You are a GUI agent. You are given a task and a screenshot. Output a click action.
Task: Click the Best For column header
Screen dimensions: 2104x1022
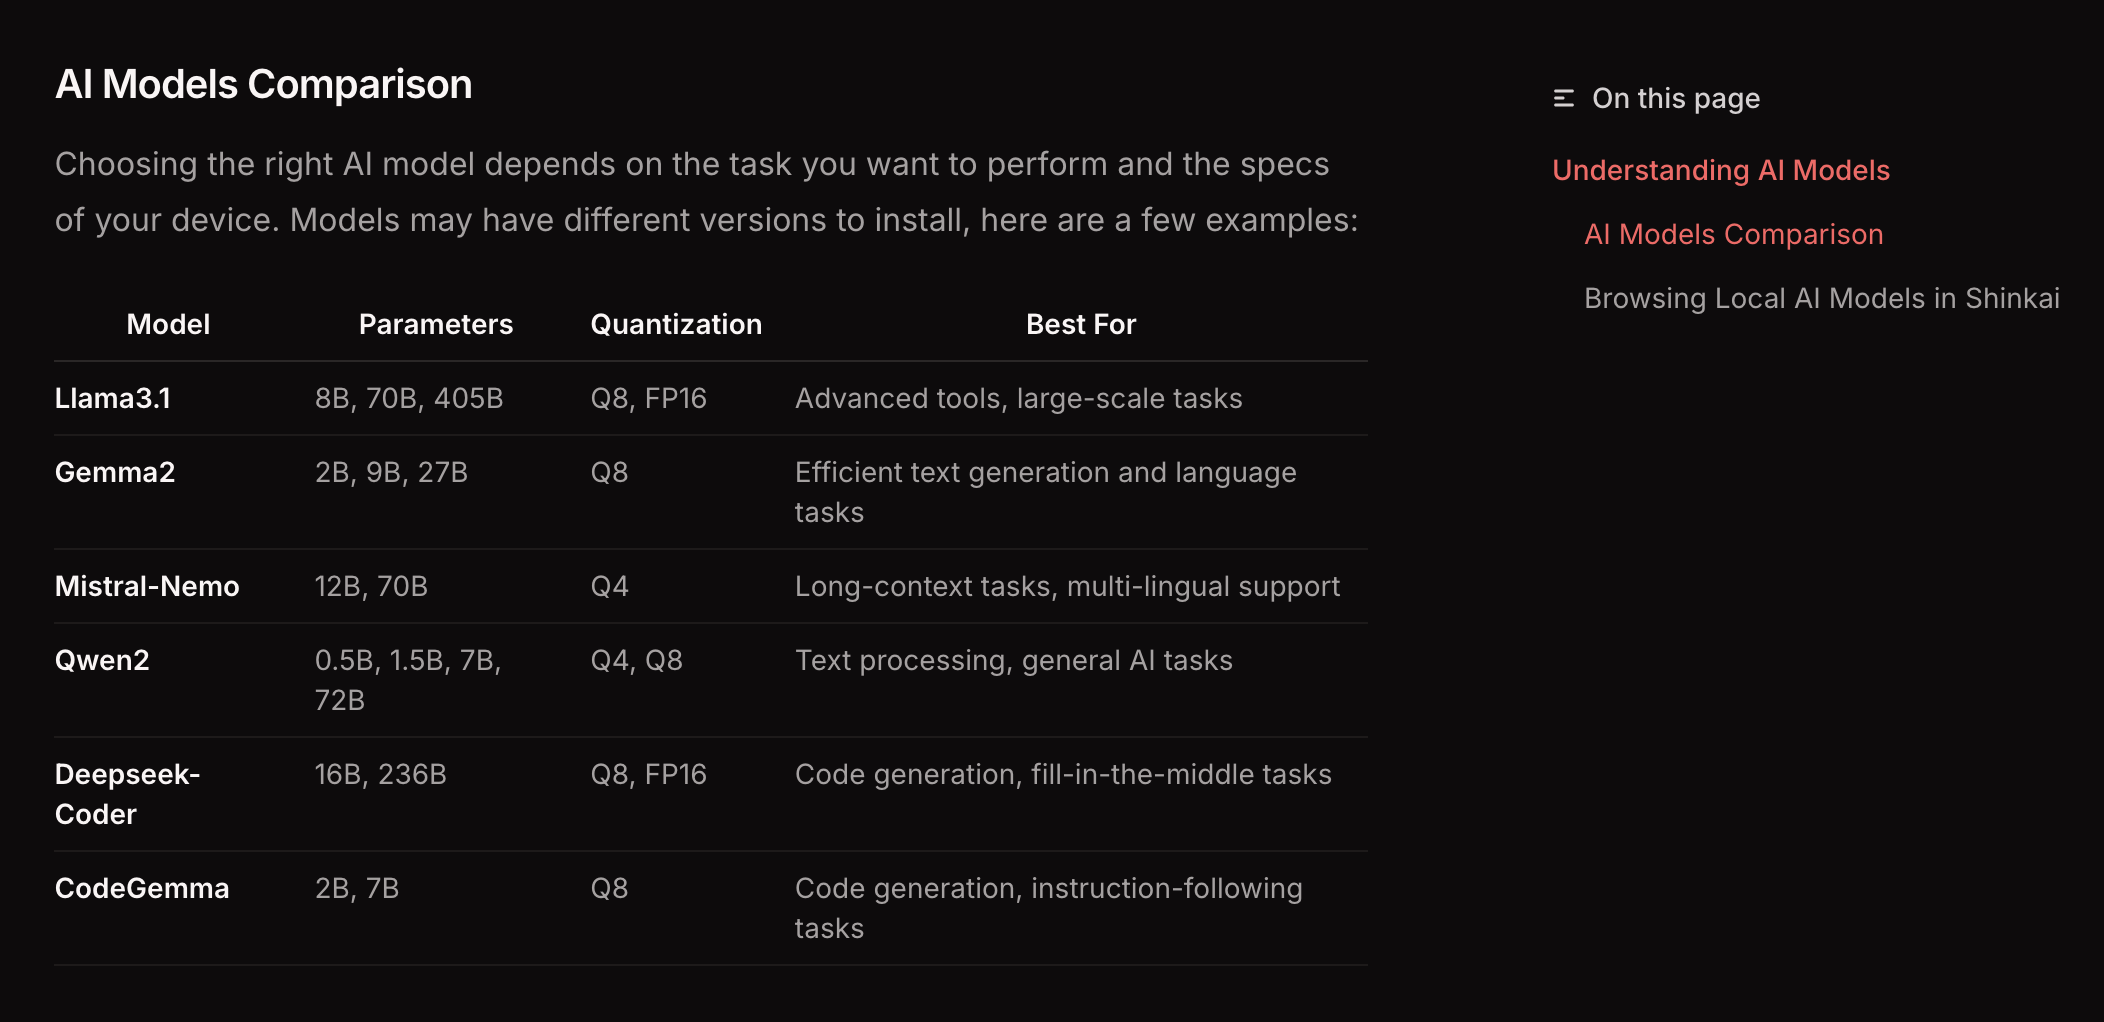1081,324
